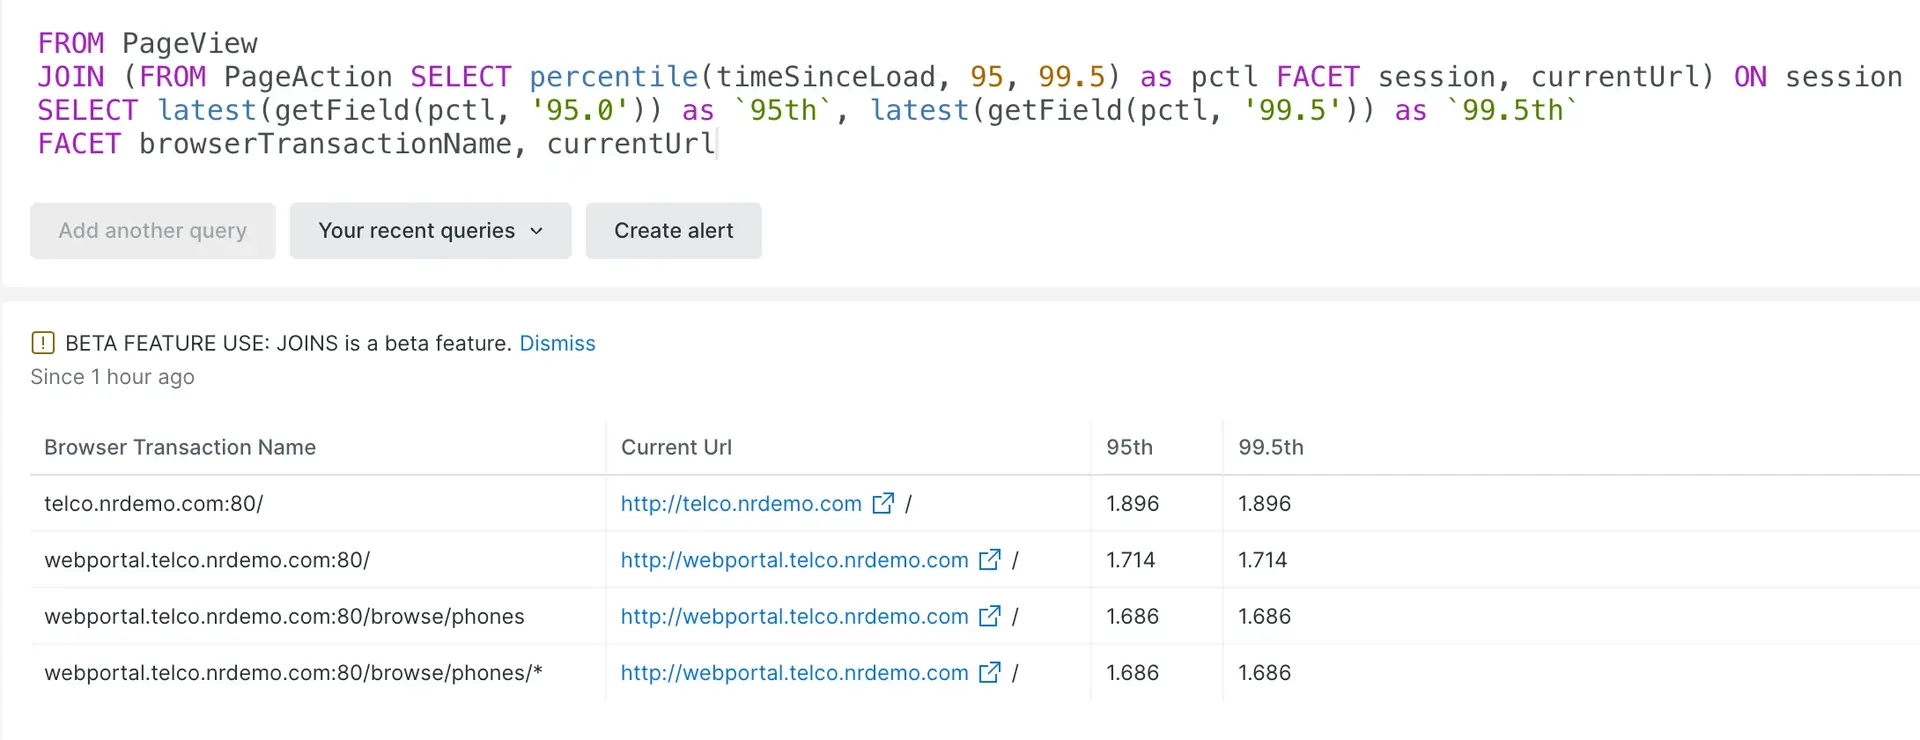Screen dimensions: 1920x740
Task: Open the URL link in webportal.telco.nrdemo.com:80/ row
Action: pos(794,560)
